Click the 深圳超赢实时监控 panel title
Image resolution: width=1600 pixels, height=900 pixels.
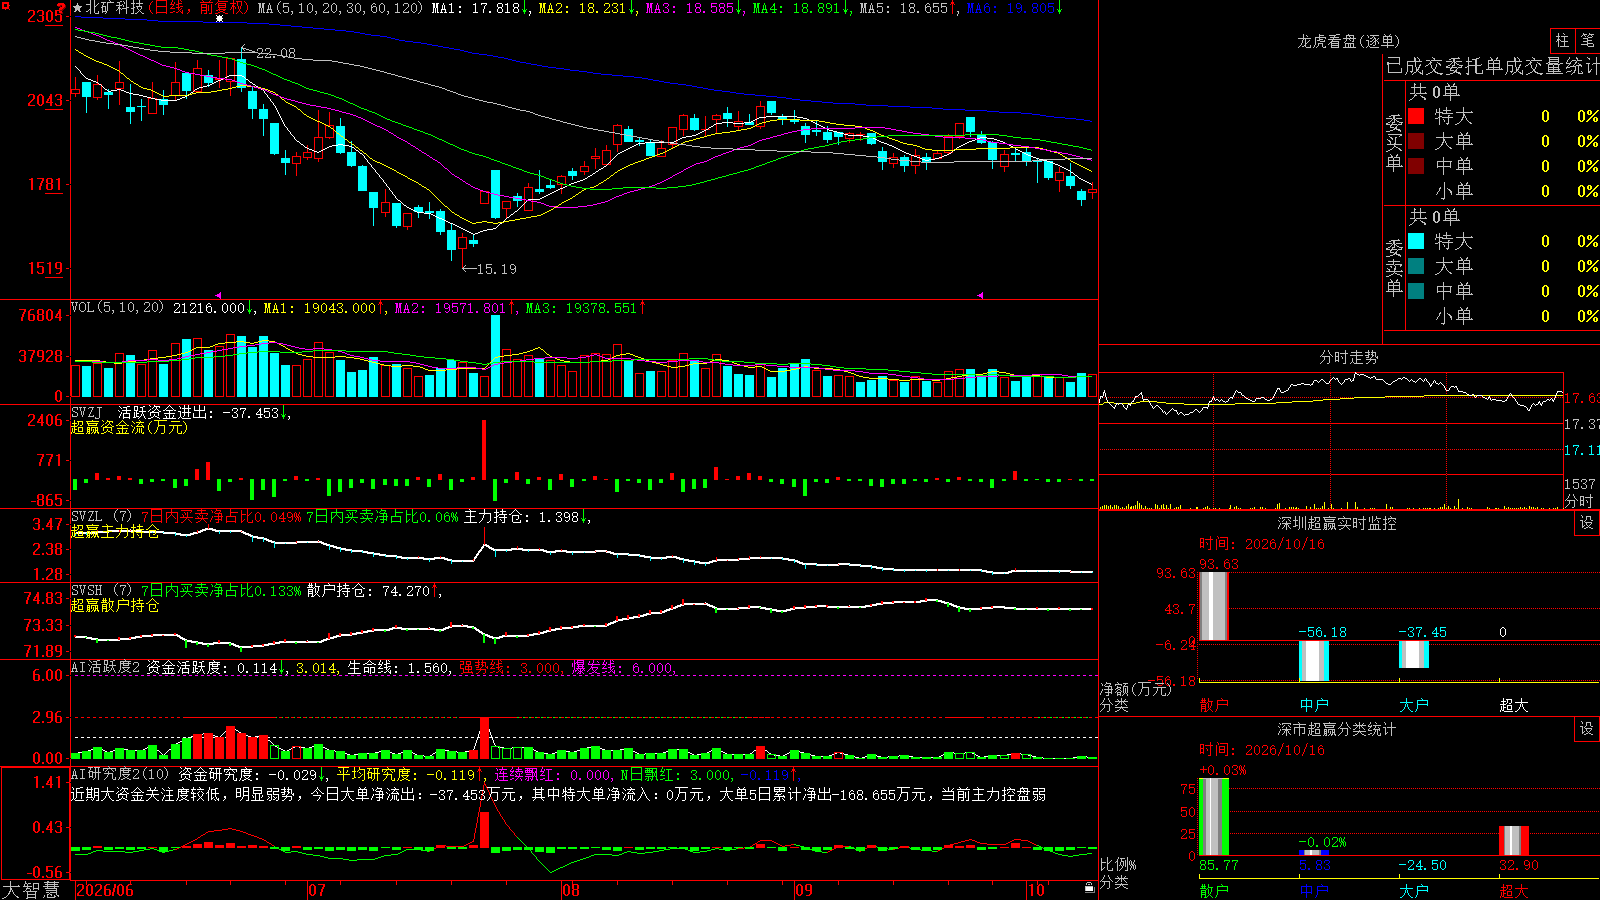[1336, 523]
